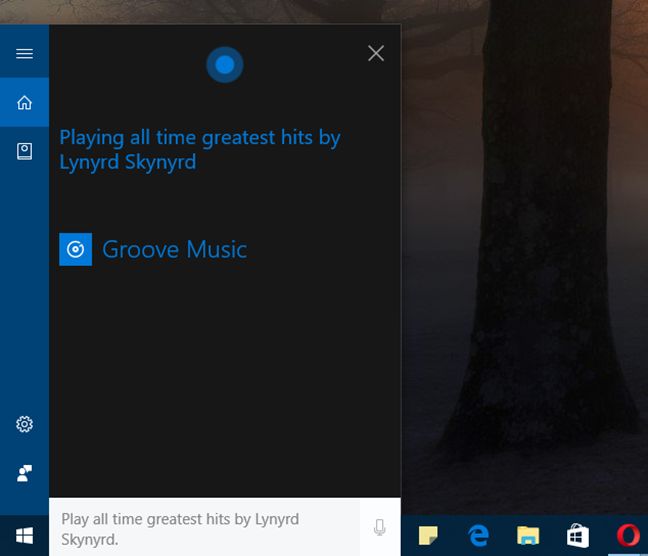
Task: Open the Windows Store taskbar icon
Action: point(578,536)
